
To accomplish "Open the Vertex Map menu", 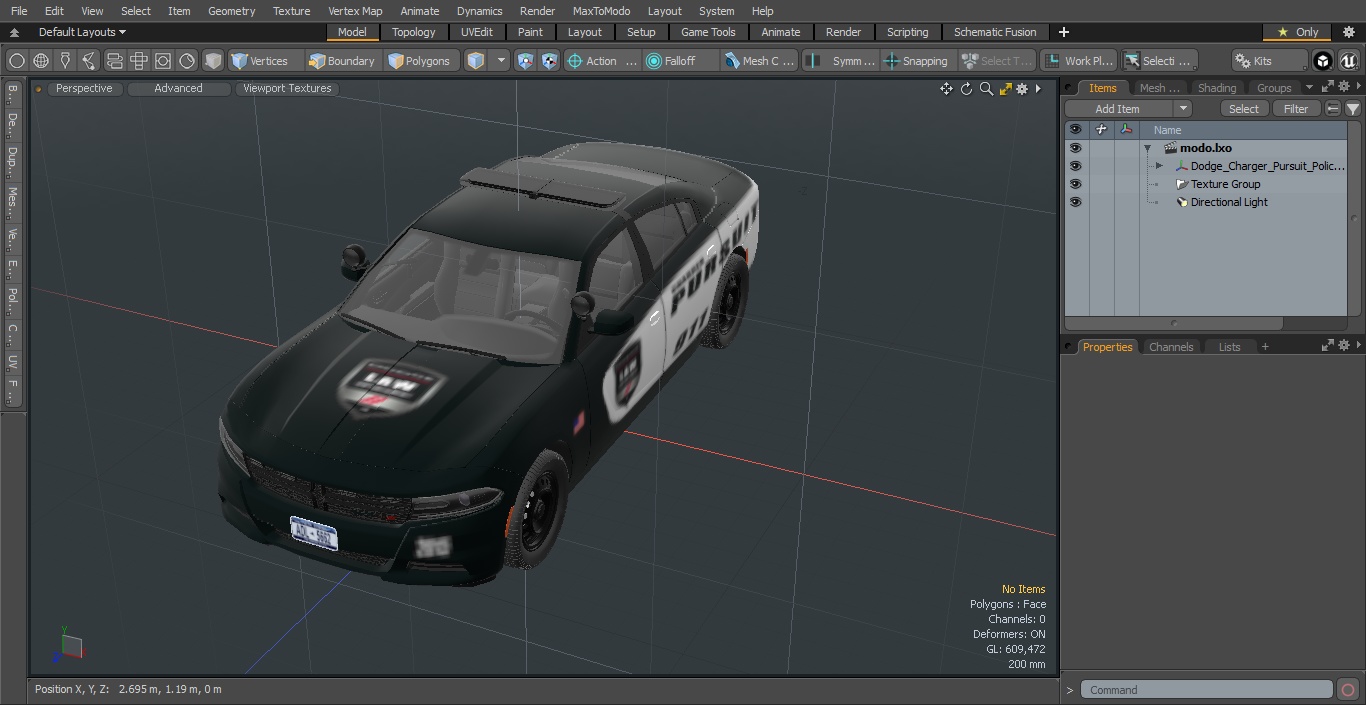I will 355,11.
